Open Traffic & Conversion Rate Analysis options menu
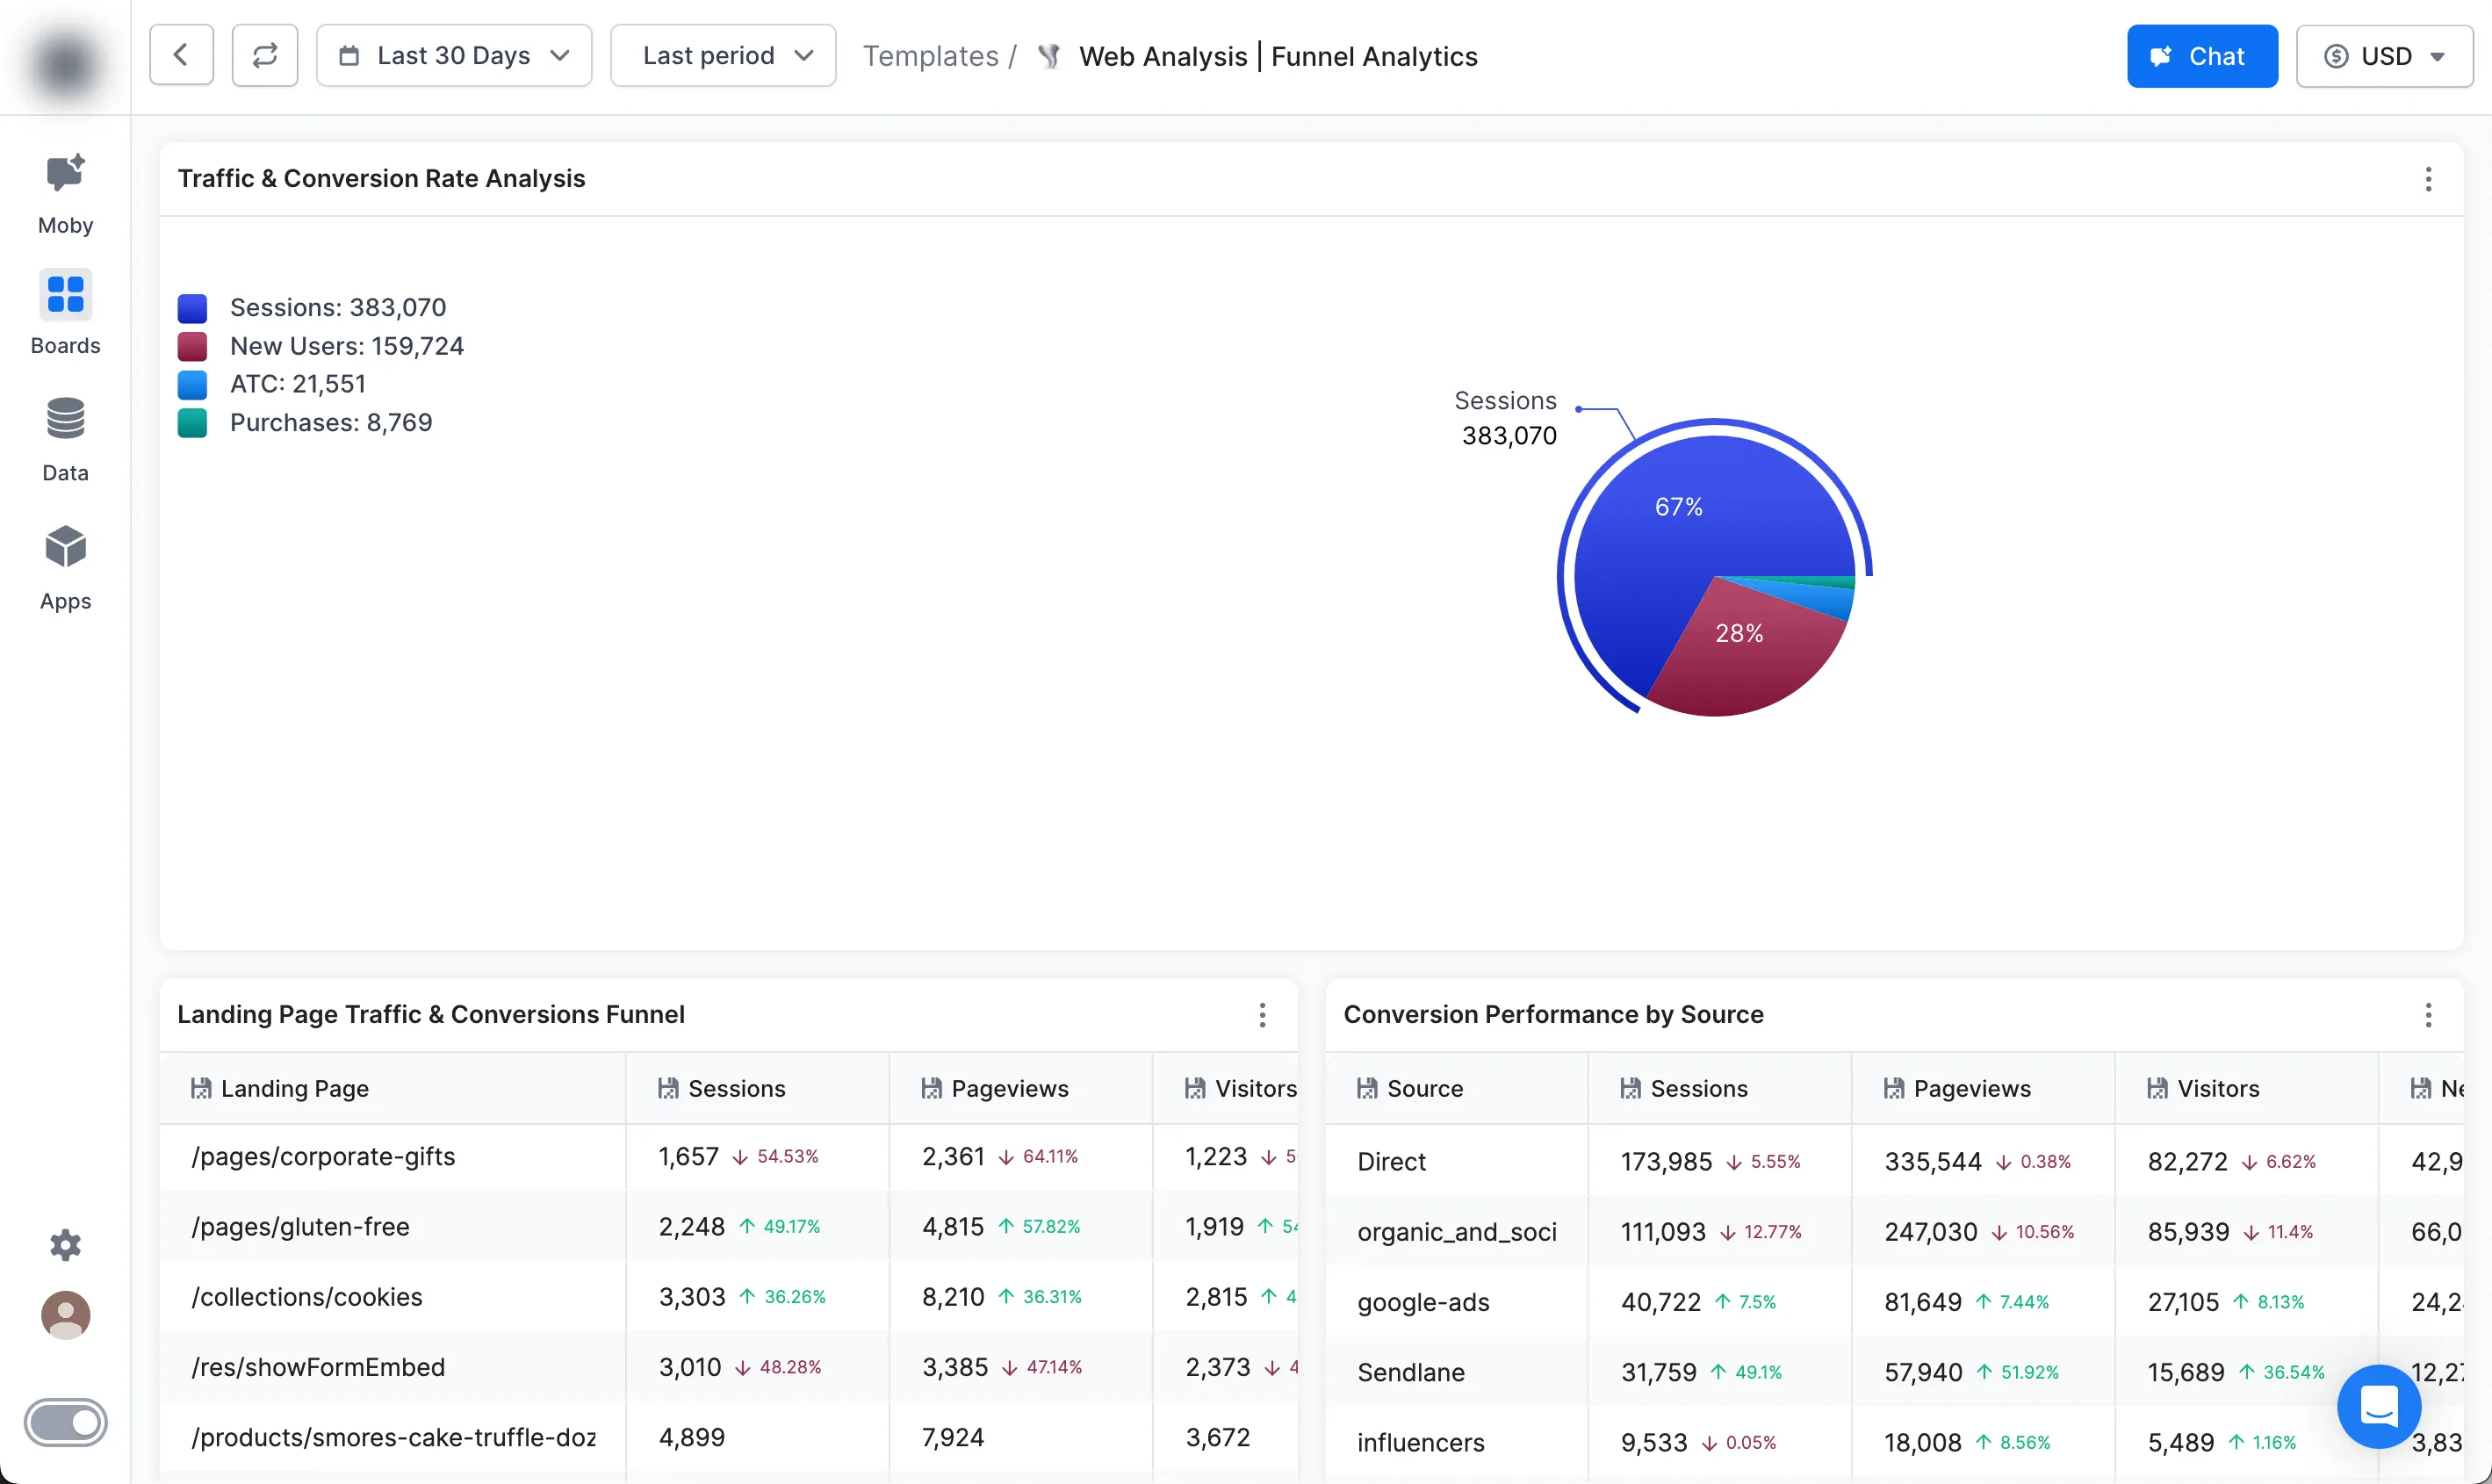2492x1484 pixels. 2428,179
